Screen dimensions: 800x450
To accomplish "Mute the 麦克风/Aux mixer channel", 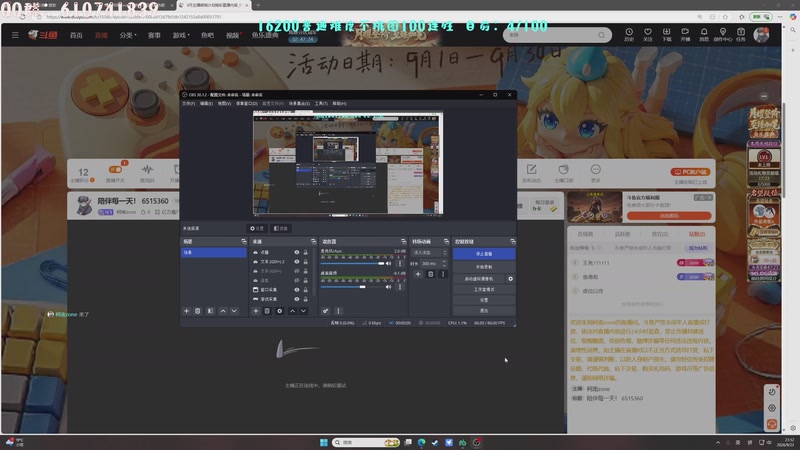I will 389,263.
